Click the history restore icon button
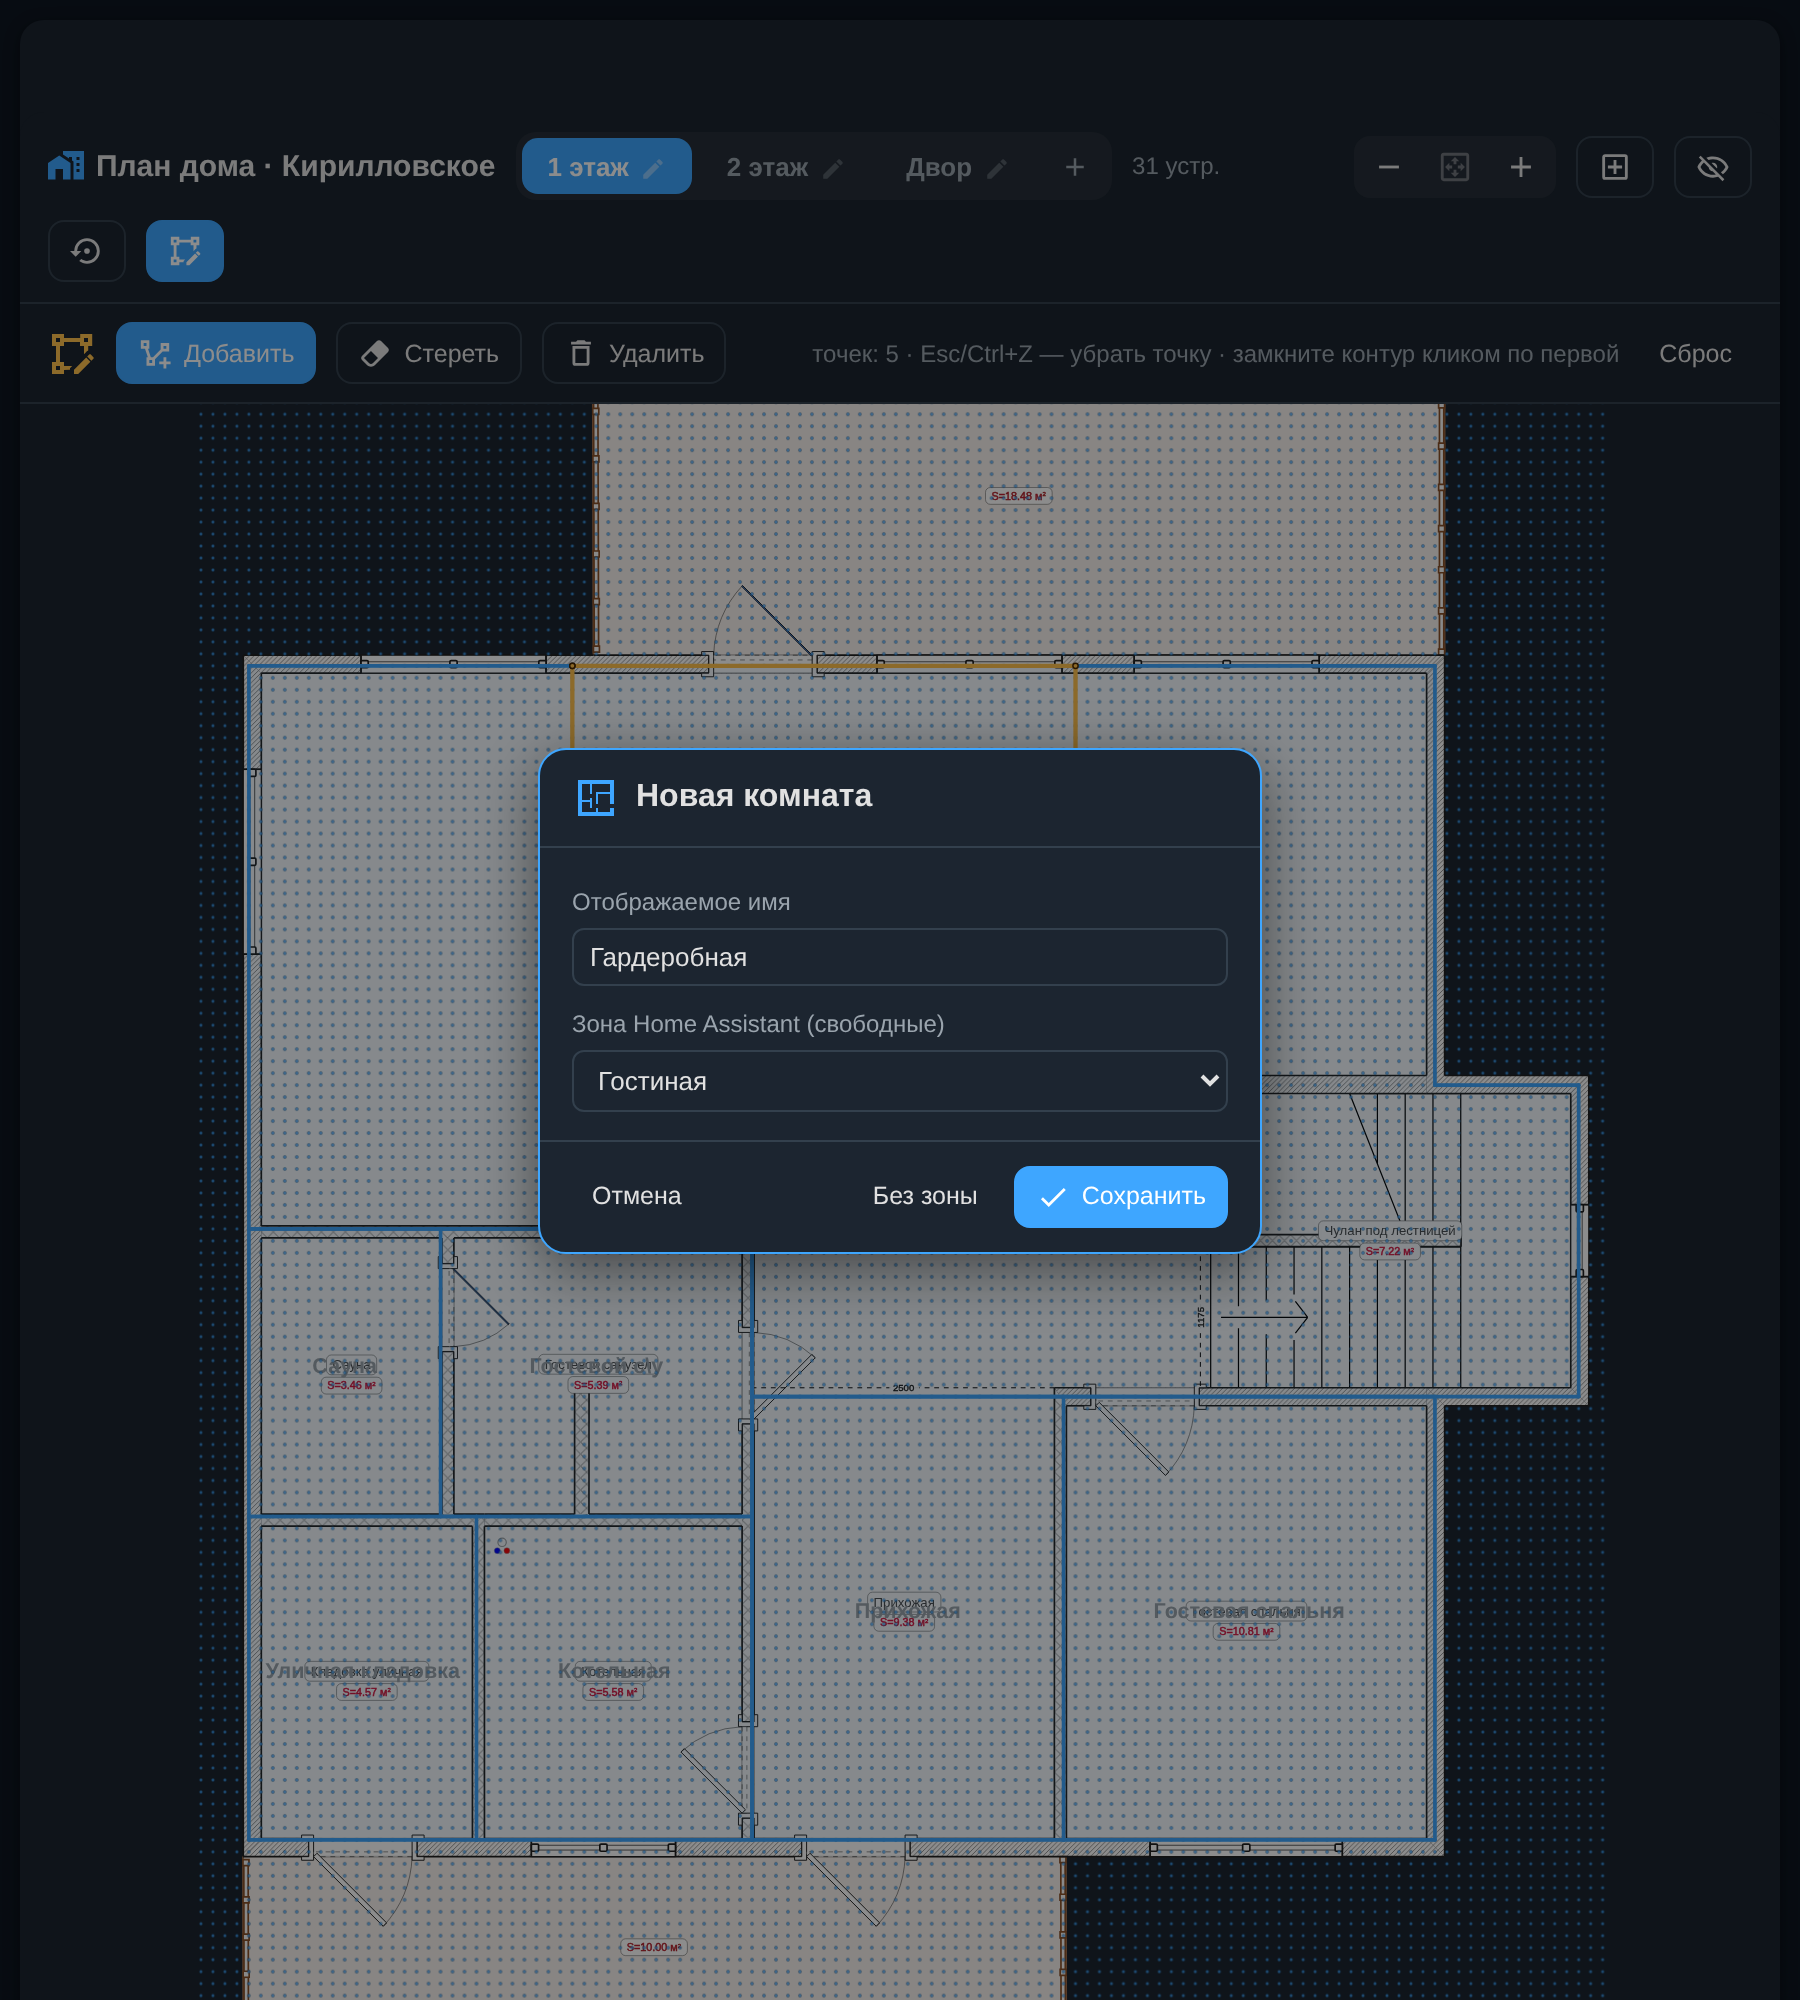Image resolution: width=1800 pixels, height=2000 pixels. 87,251
